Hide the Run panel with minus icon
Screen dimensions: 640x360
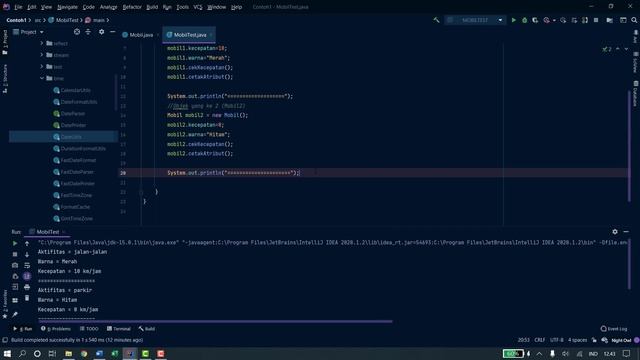626,232
